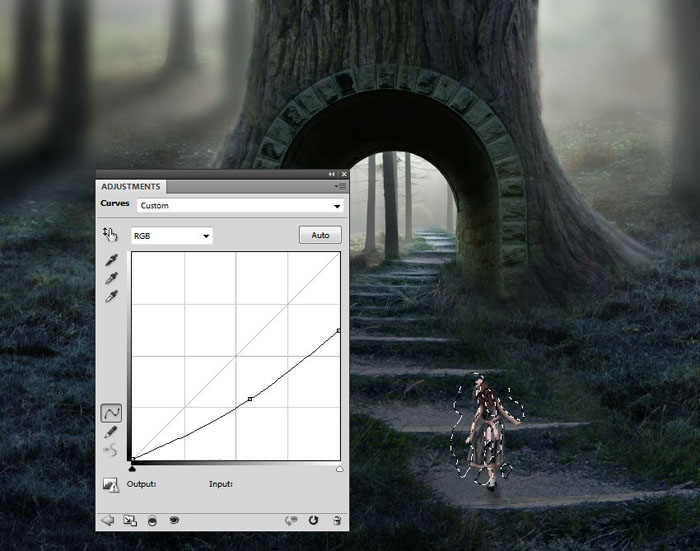Toggle layer visibility eye icon
Screen dimensions: 700x551
pyautogui.click(x=174, y=520)
